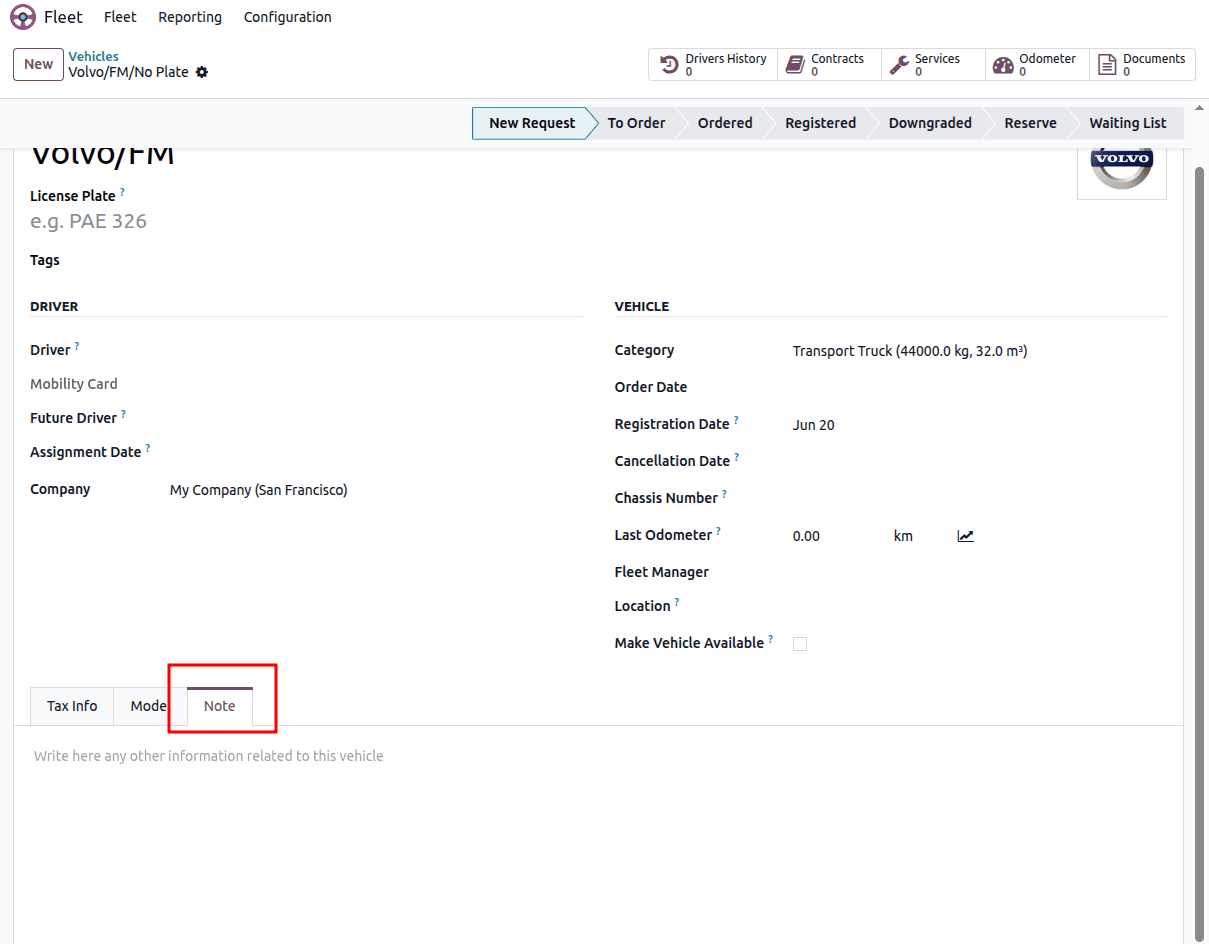1209x944 pixels.
Task: Open the Driver selection field
Action: click(376, 350)
